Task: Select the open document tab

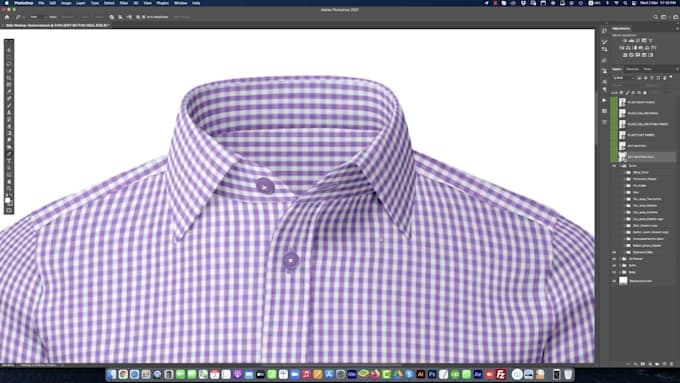Action: click(x=56, y=26)
